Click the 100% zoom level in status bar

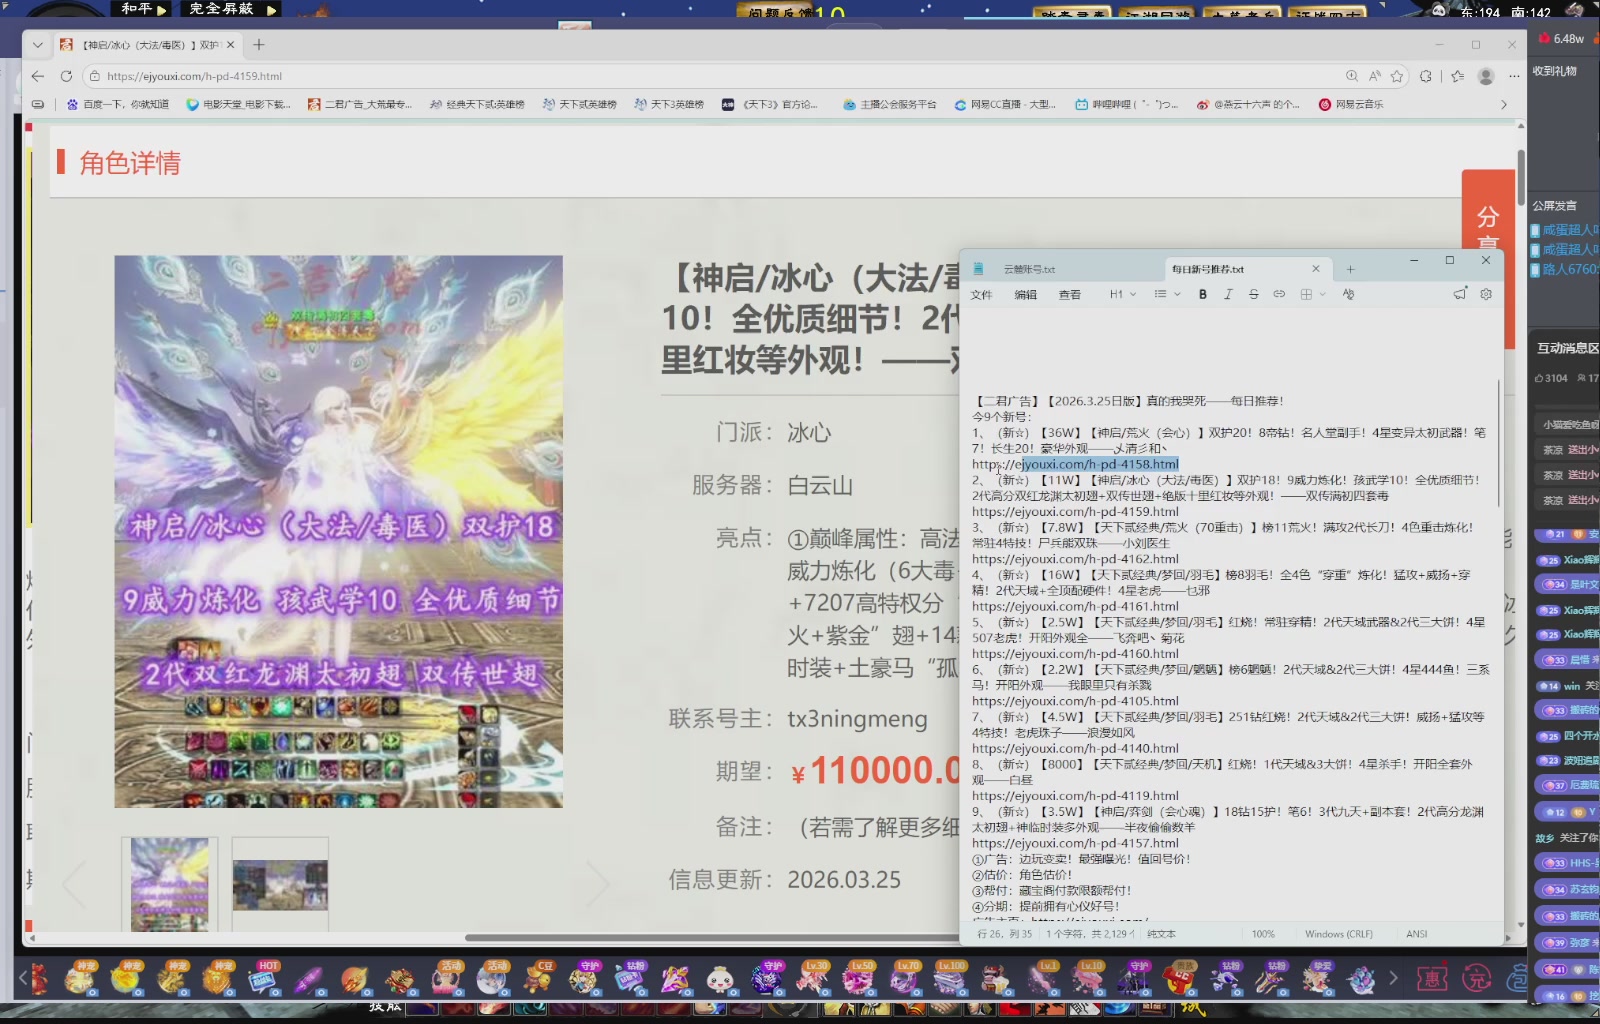tap(1264, 933)
